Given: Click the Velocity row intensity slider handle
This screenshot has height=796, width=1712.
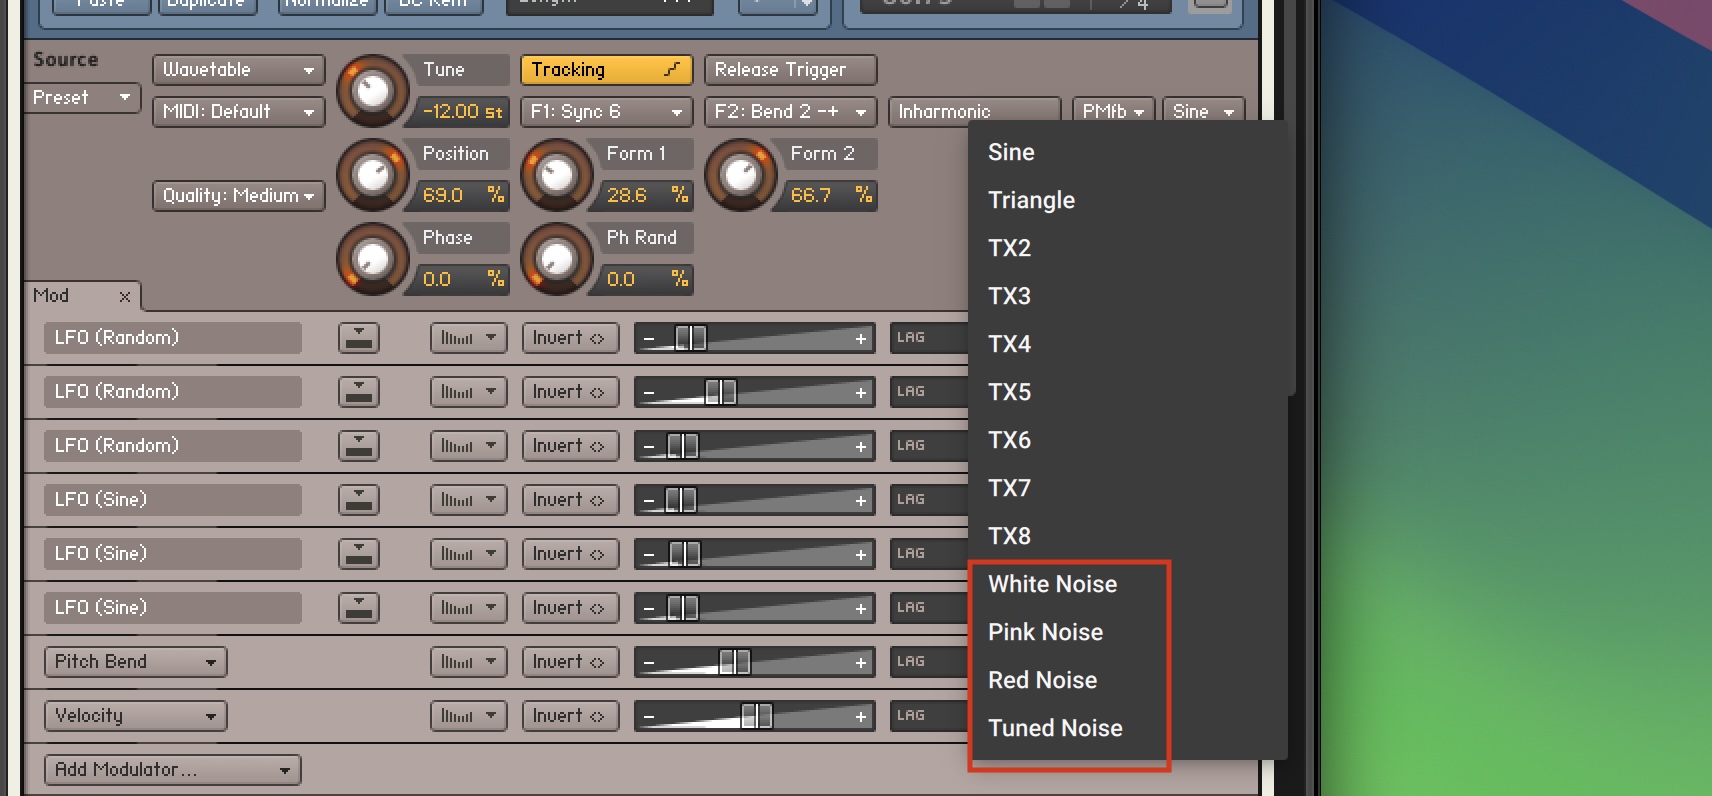Looking at the screenshot, I should pos(757,716).
